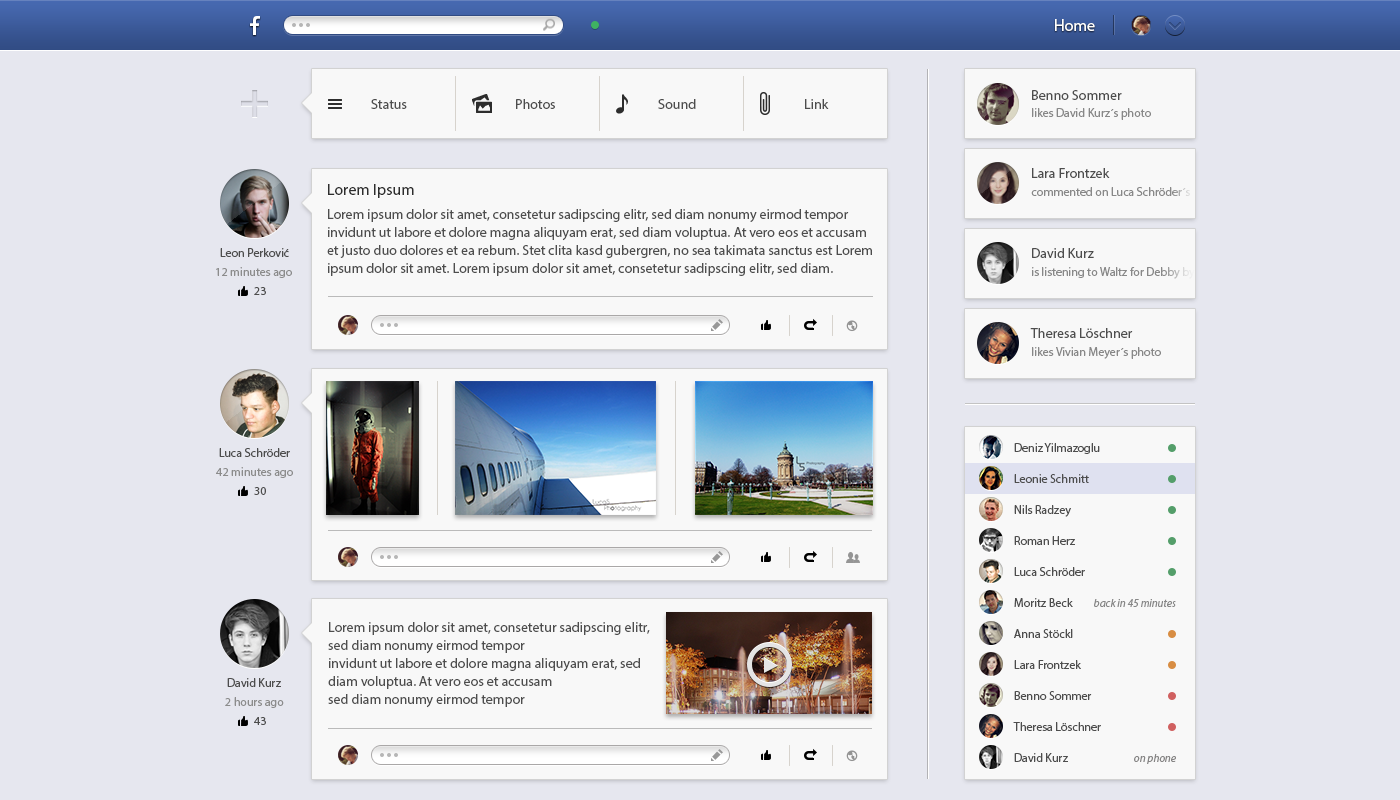1400x800 pixels.
Task: Click pencil icon in photo post comment box
Action: click(x=717, y=557)
